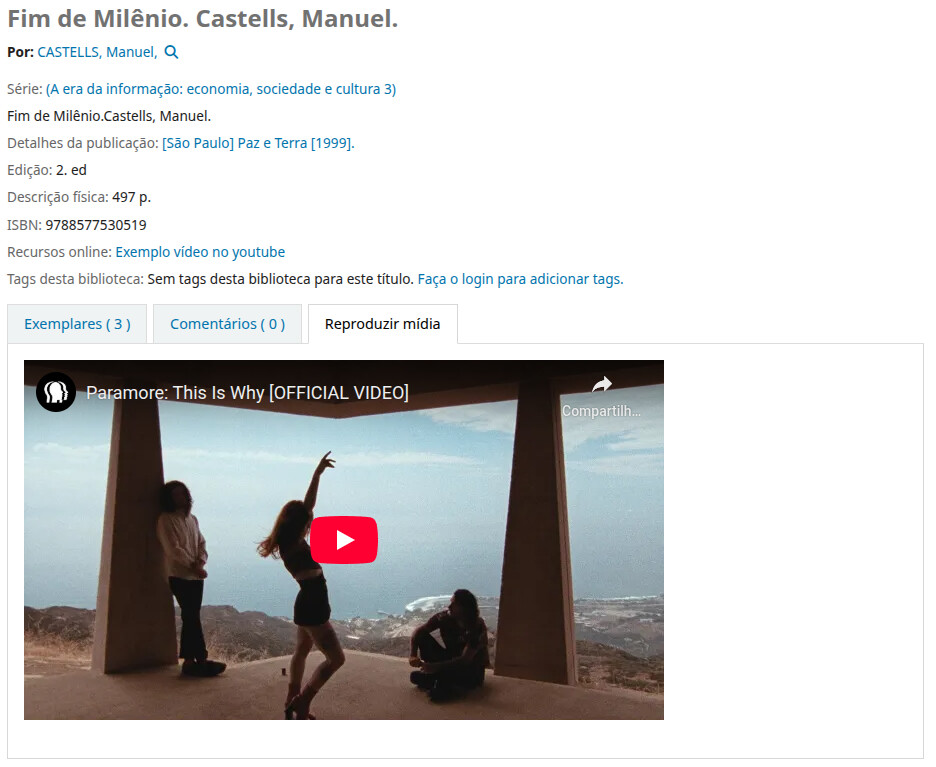Open the author link CASTELLS, Manuel

97,52
